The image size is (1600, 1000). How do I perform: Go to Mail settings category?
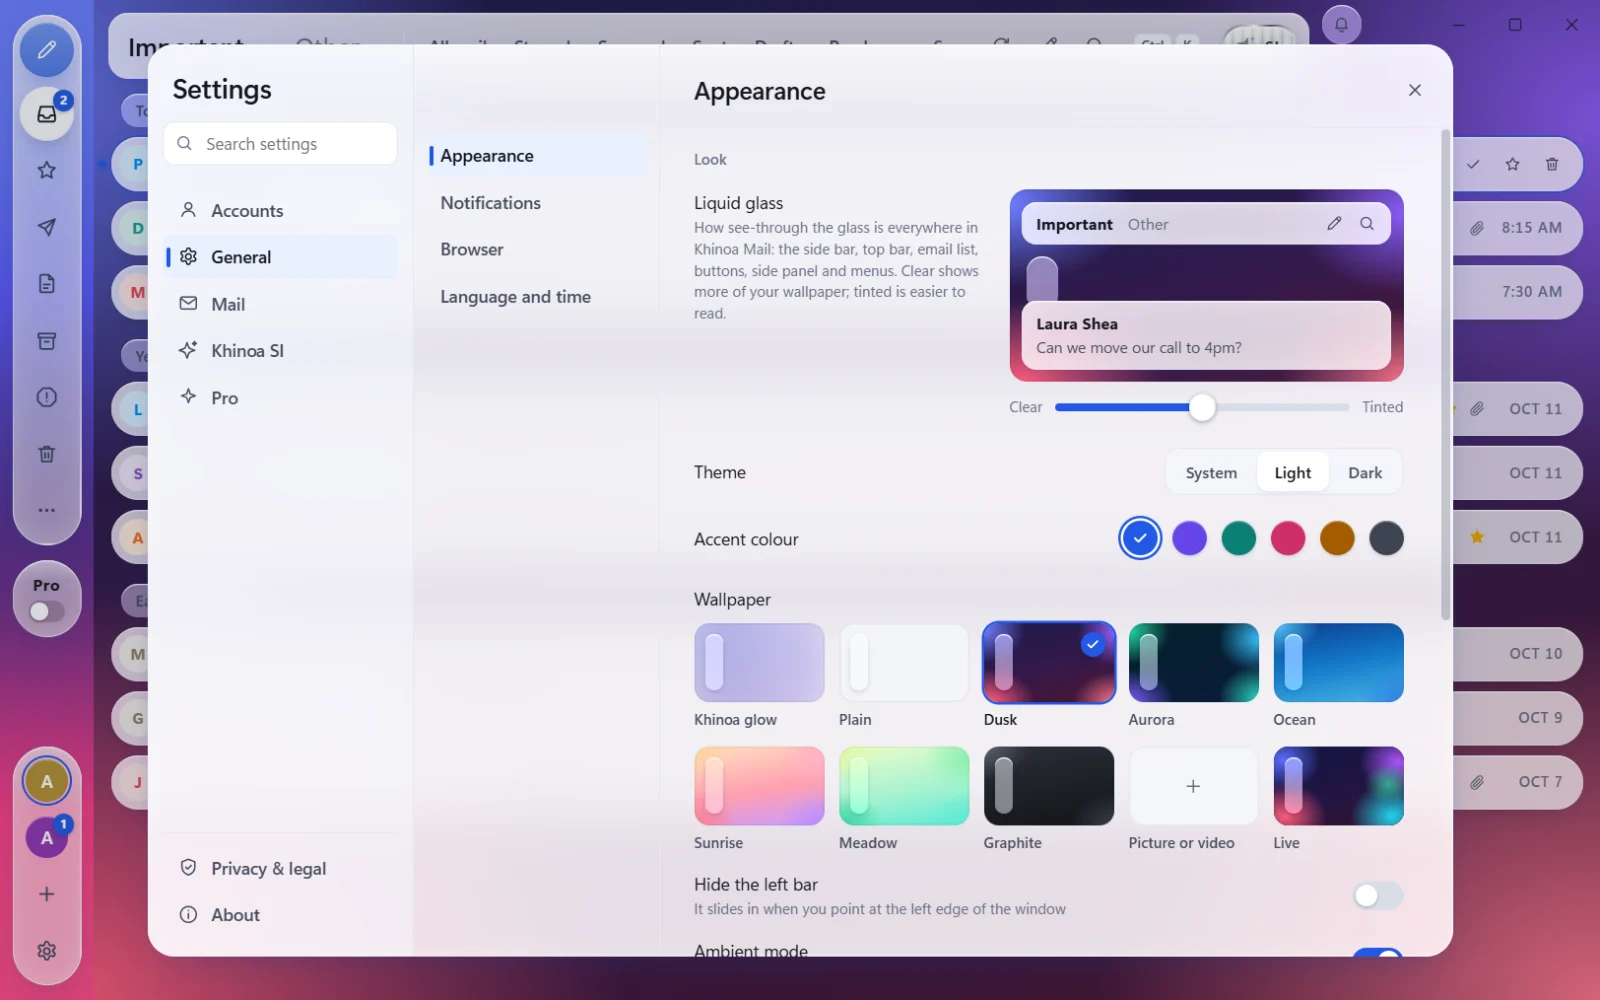(x=281, y=304)
